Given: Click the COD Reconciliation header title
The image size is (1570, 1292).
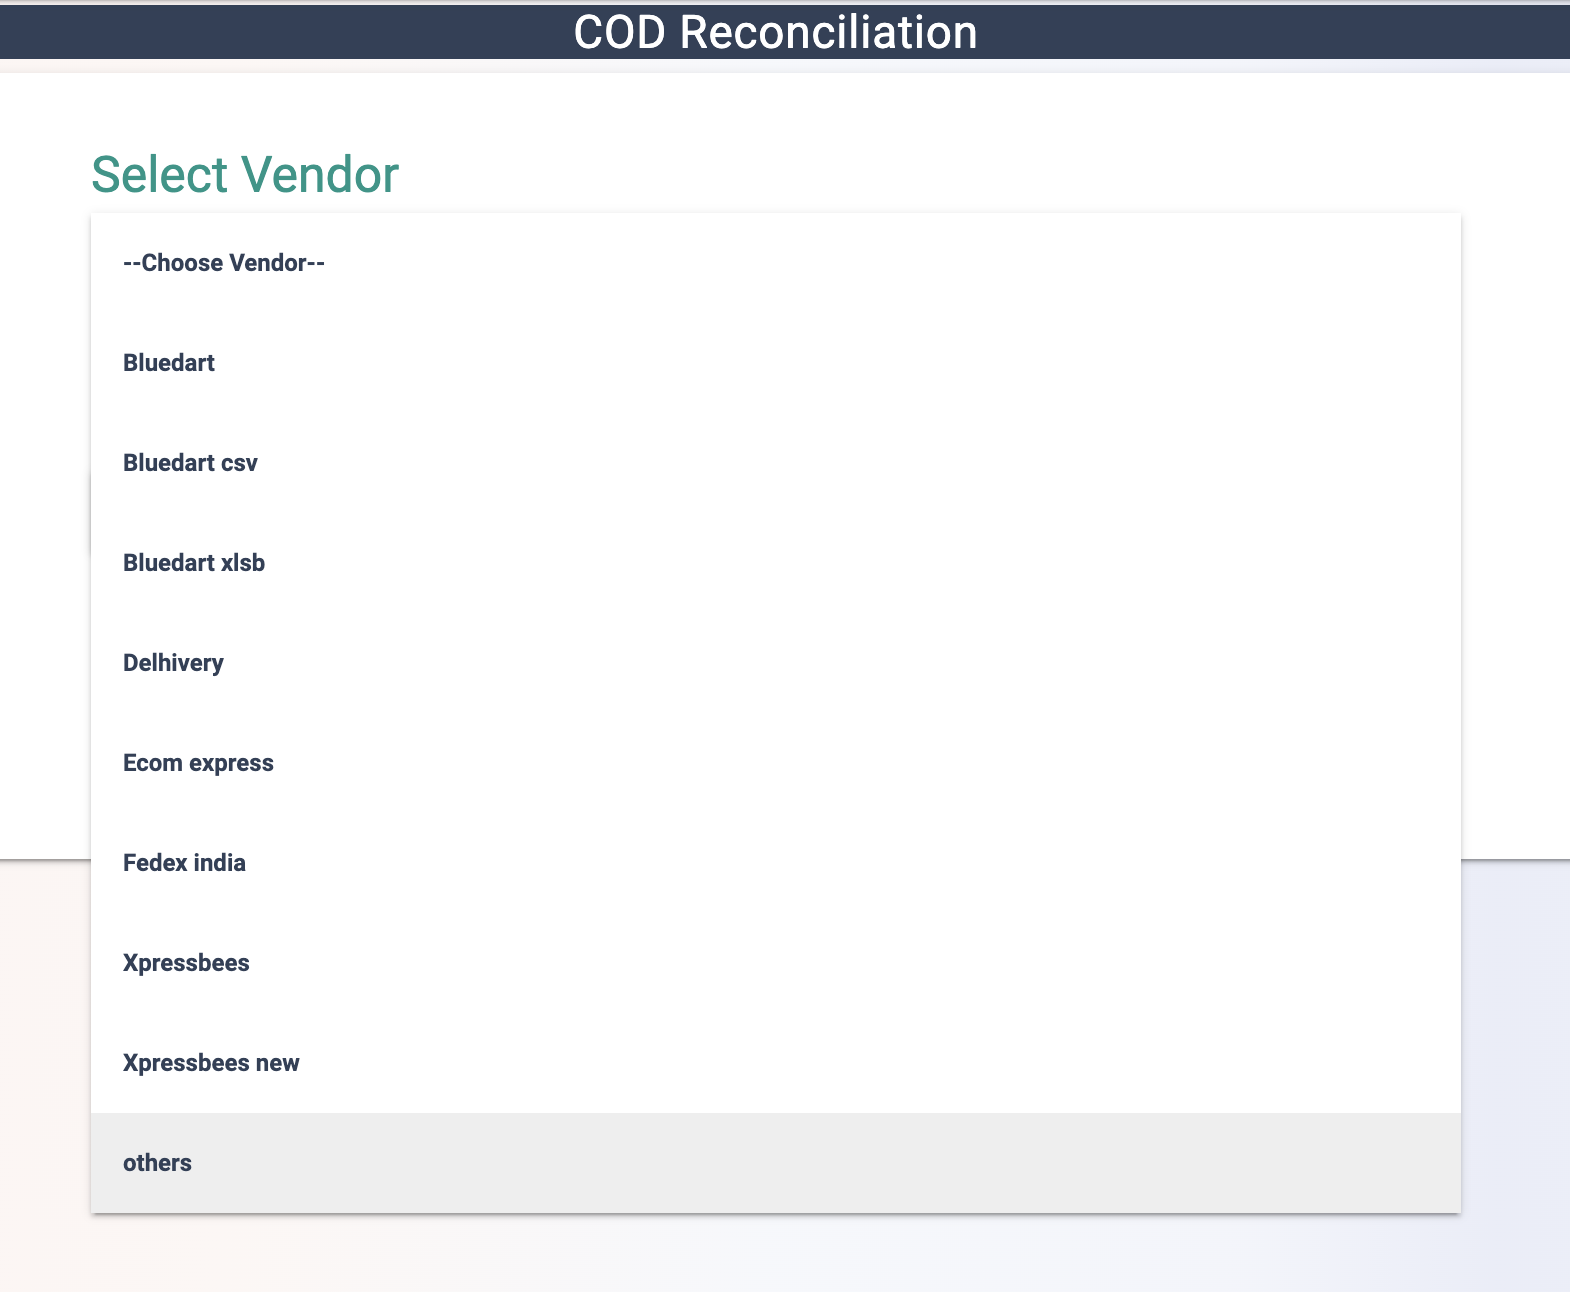Looking at the screenshot, I should point(775,32).
